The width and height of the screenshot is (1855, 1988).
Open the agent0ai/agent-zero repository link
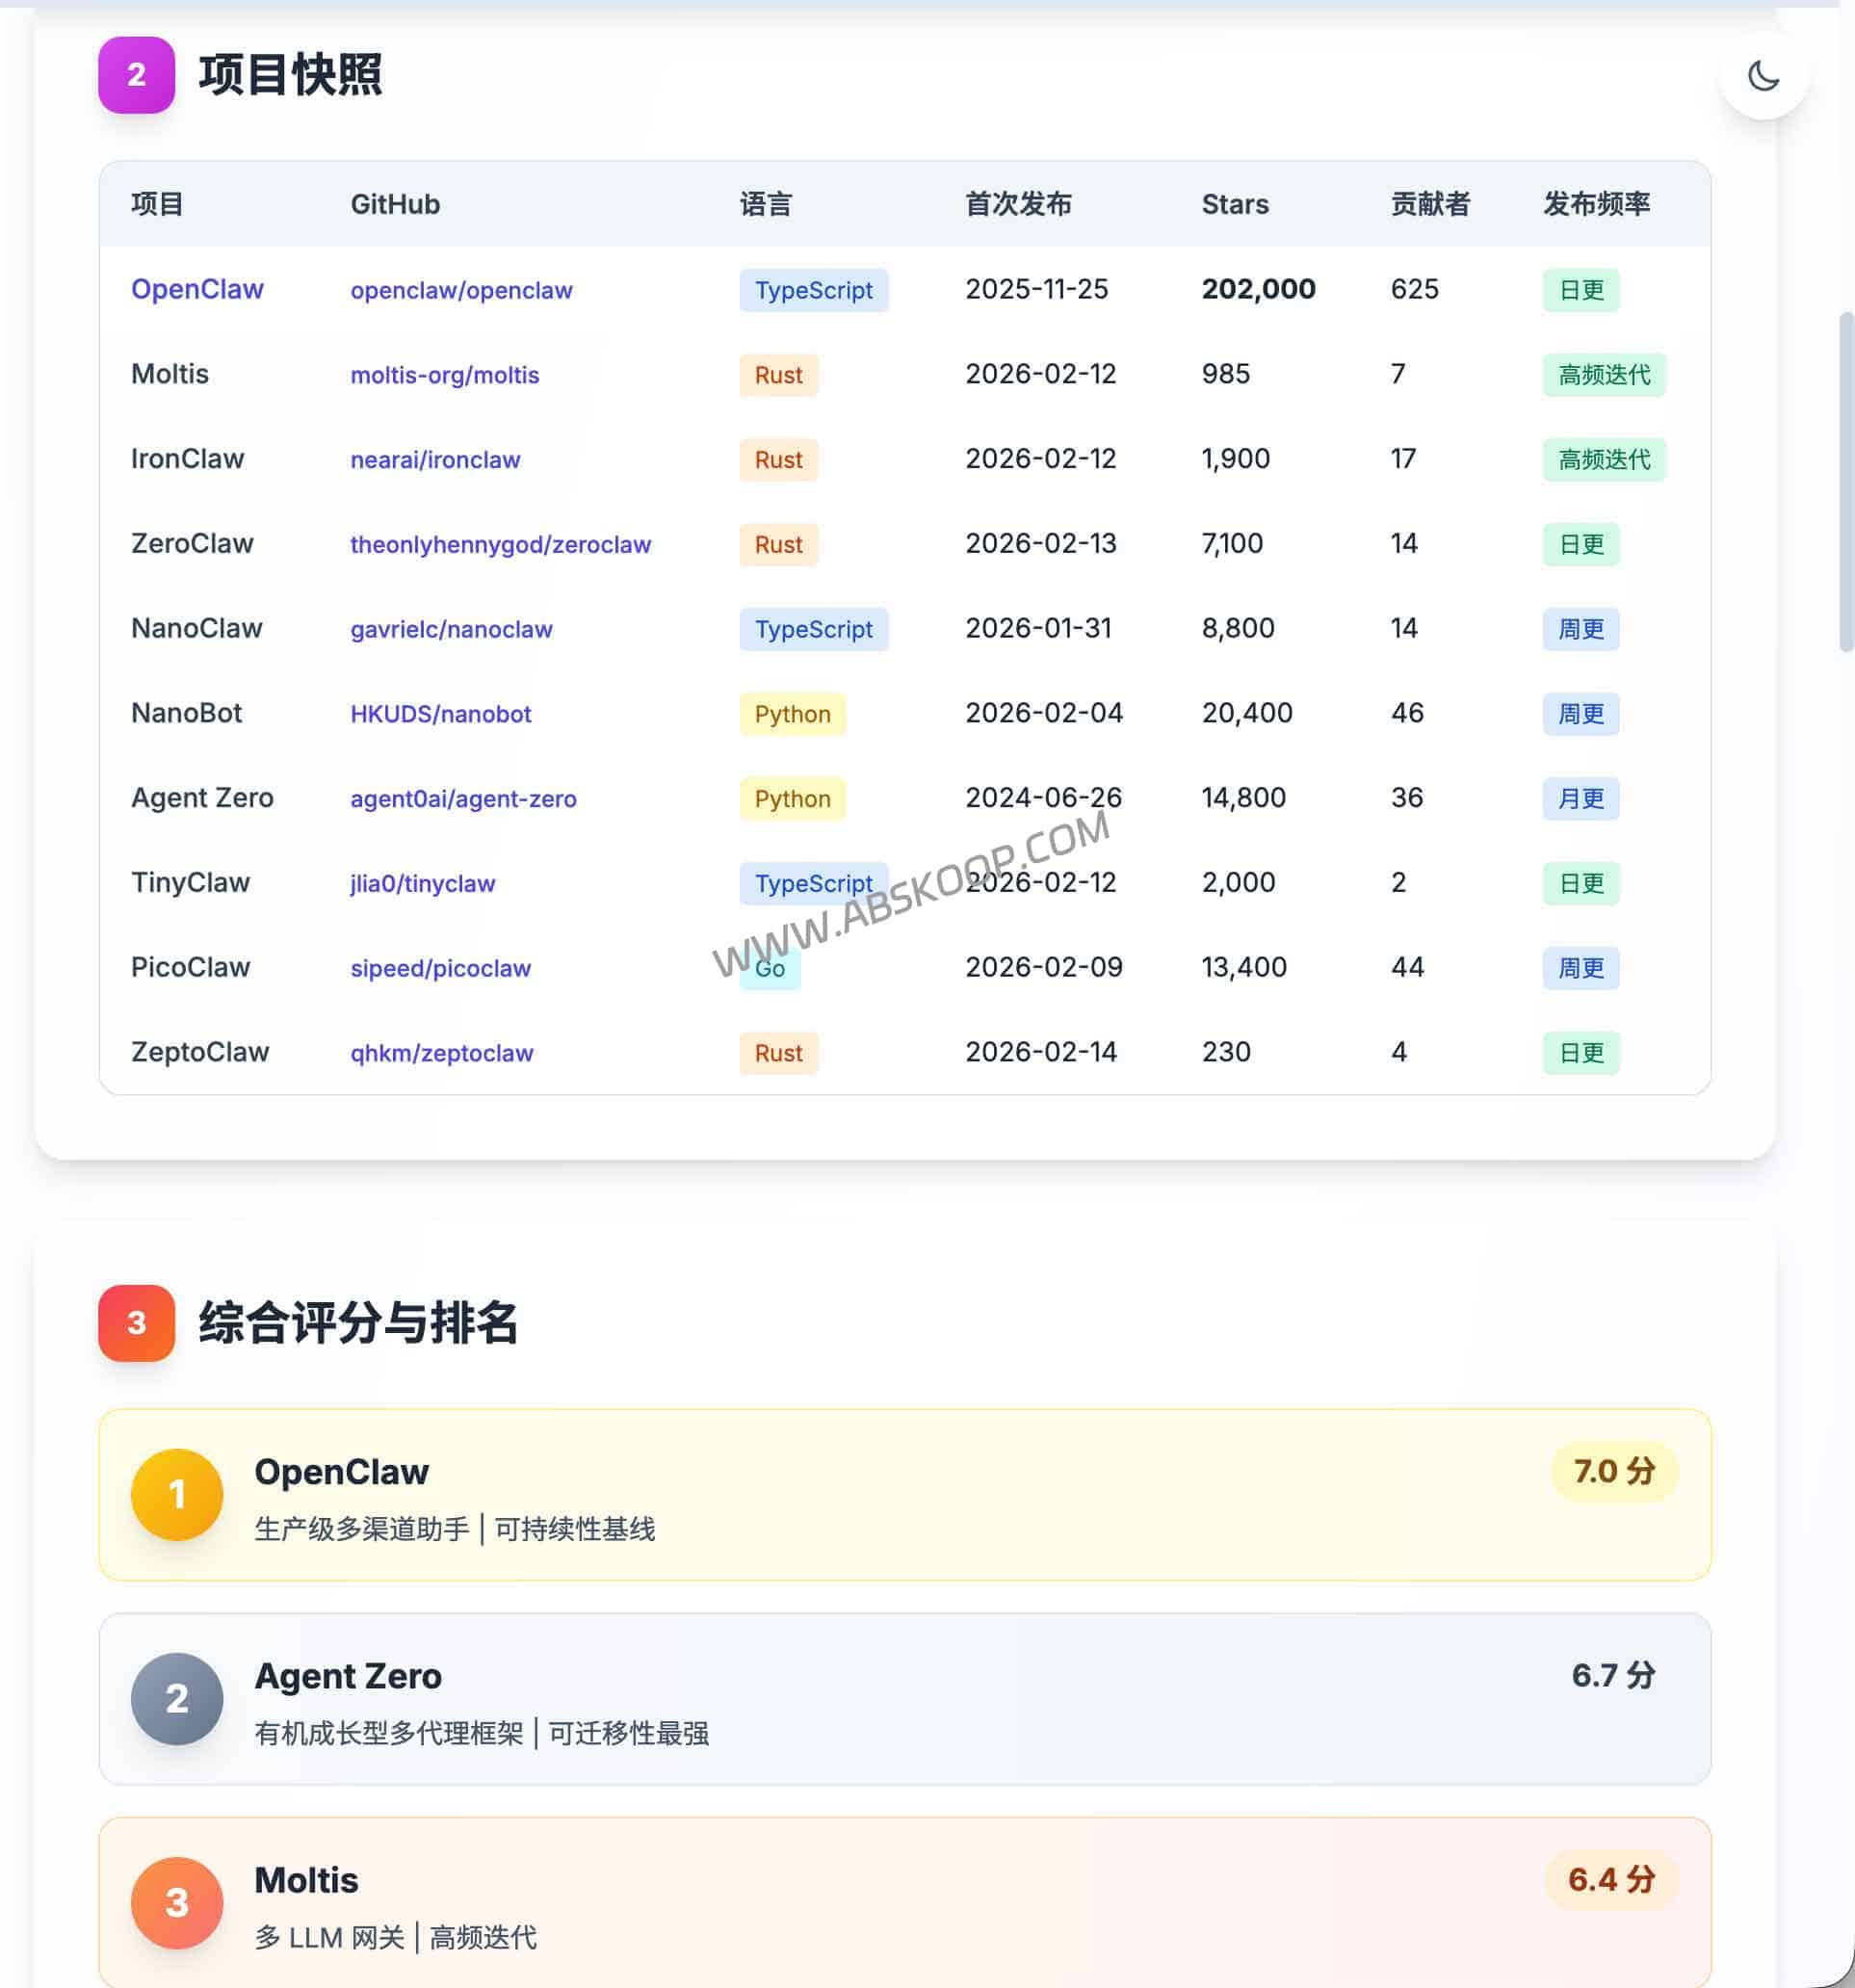pyautogui.click(x=463, y=799)
